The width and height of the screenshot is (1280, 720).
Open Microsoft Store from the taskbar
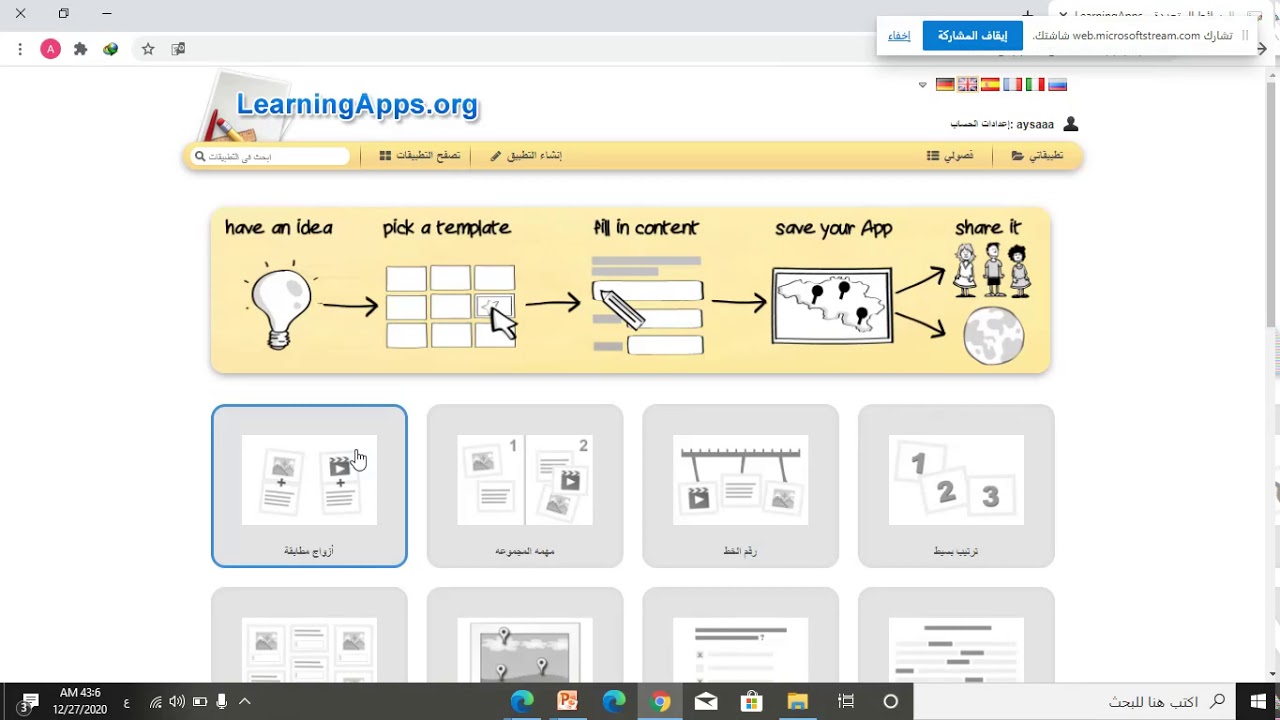752,701
